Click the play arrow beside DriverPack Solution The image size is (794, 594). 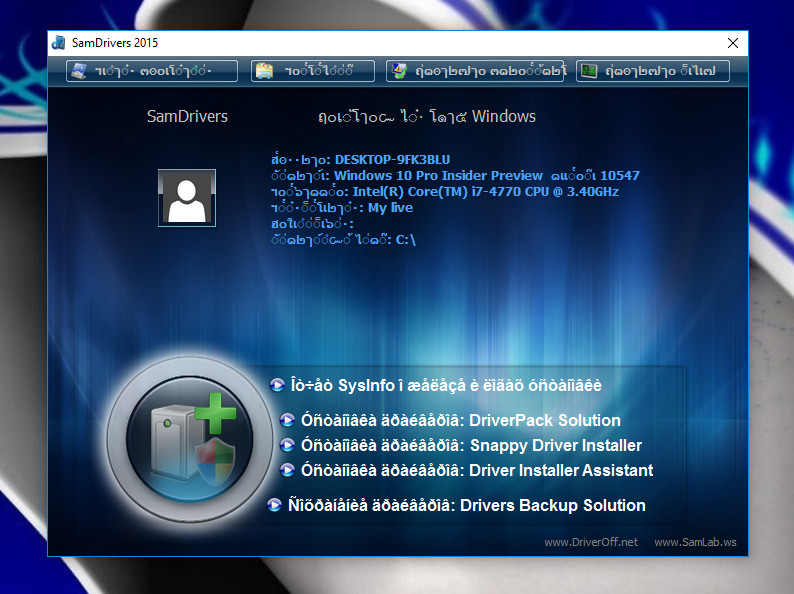point(287,420)
